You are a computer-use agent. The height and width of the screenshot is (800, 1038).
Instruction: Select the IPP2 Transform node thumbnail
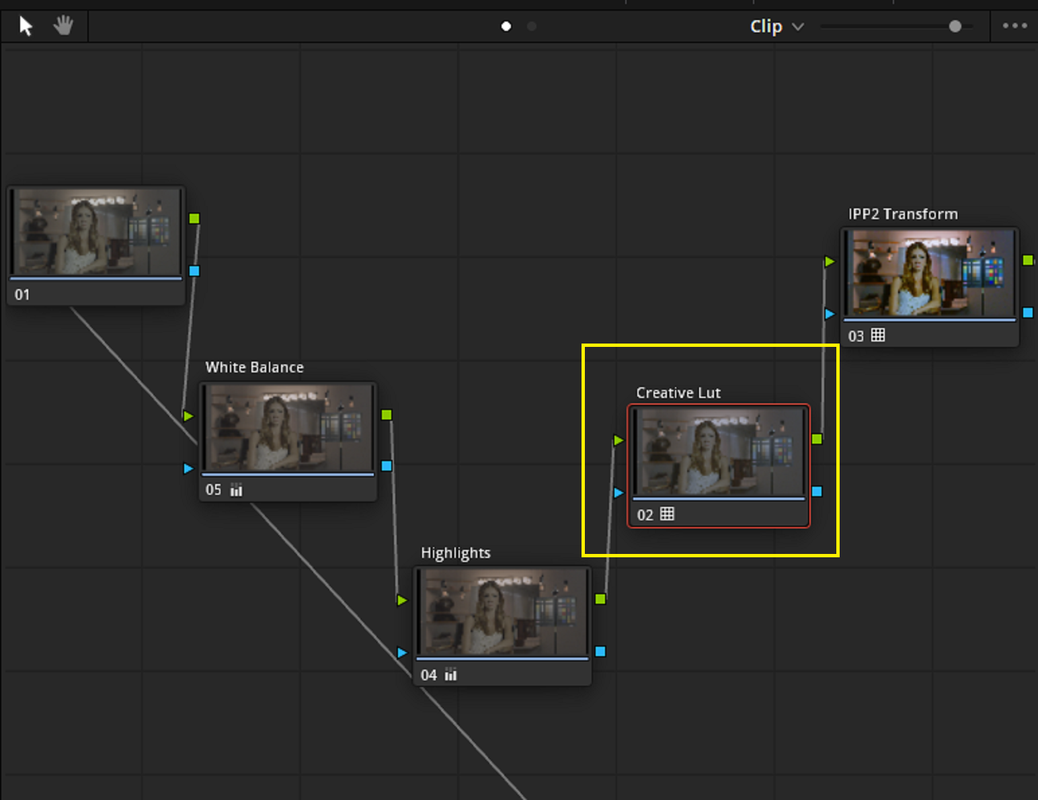(x=929, y=273)
